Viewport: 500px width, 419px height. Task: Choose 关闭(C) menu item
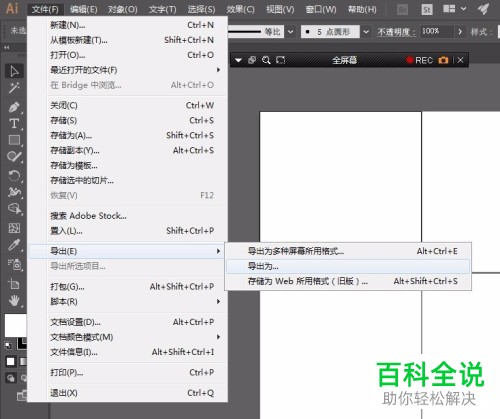point(127,105)
